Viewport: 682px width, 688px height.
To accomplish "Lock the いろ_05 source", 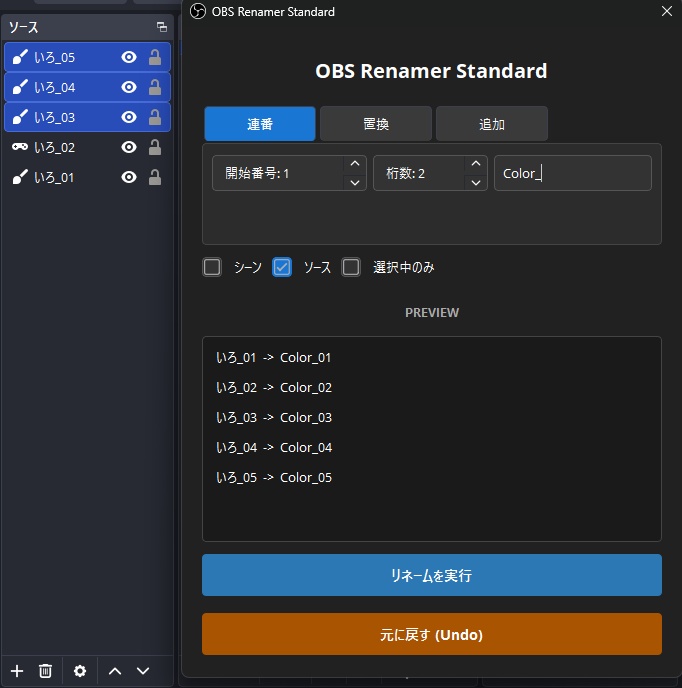I will click(x=155, y=57).
